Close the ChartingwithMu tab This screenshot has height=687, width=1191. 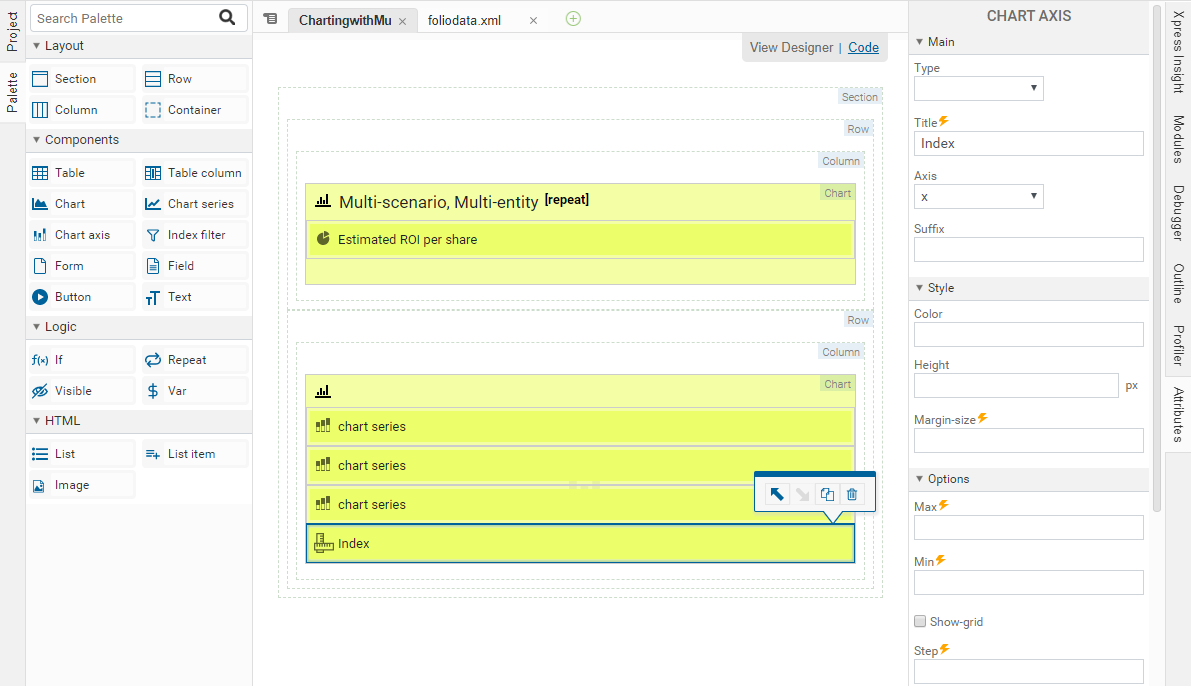pos(402,21)
